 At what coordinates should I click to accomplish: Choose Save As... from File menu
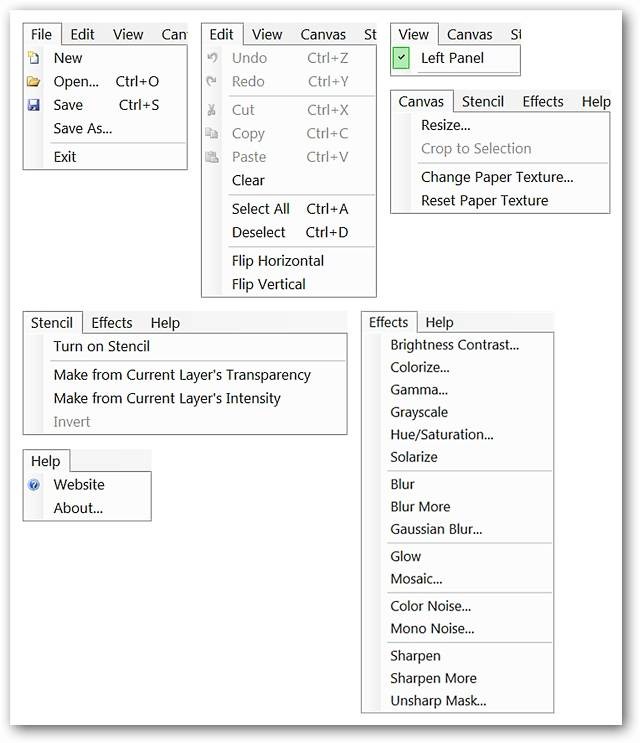pyautogui.click(x=83, y=128)
